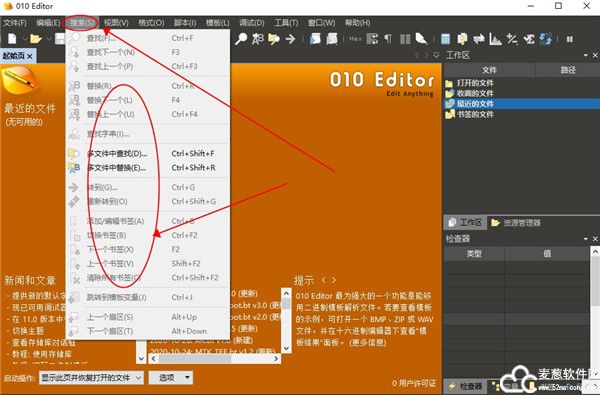Open the 视图(V) menu
Screen dimensions: 600x395
pos(116,23)
